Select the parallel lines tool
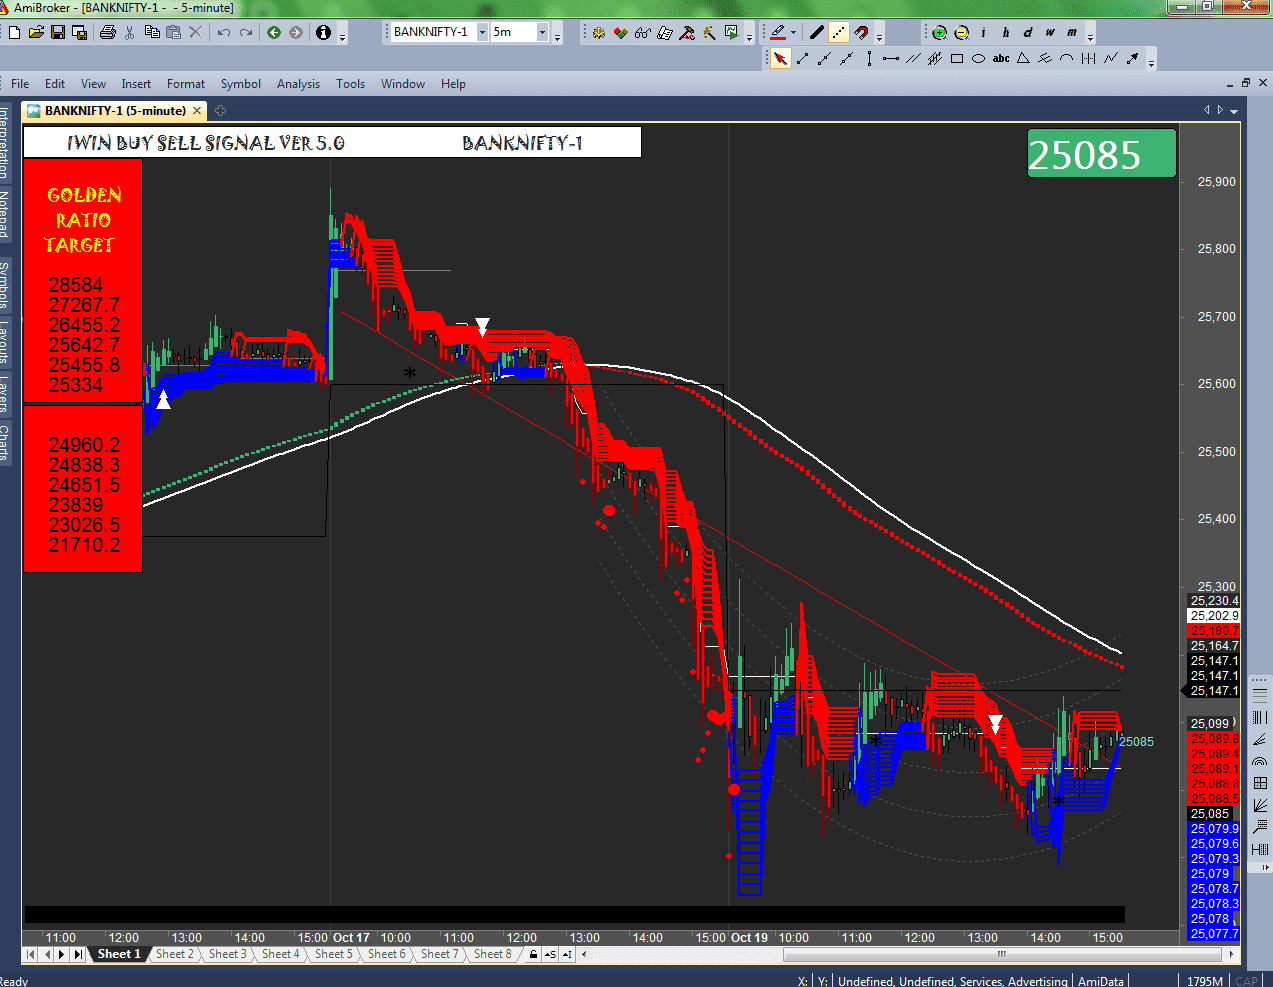 pyautogui.click(x=912, y=58)
